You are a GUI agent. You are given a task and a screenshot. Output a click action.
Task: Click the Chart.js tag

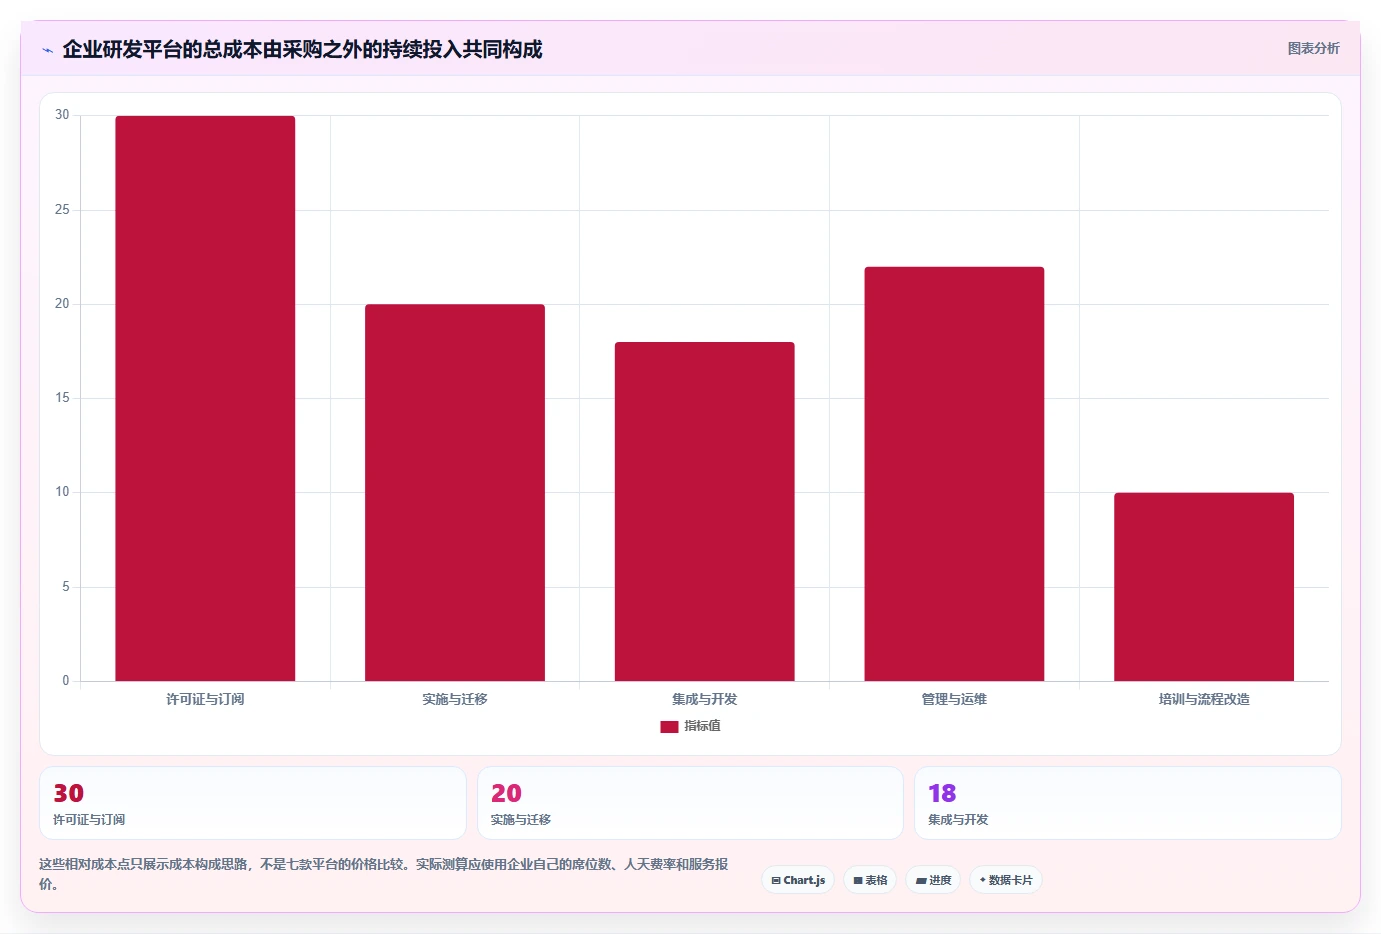tap(798, 880)
